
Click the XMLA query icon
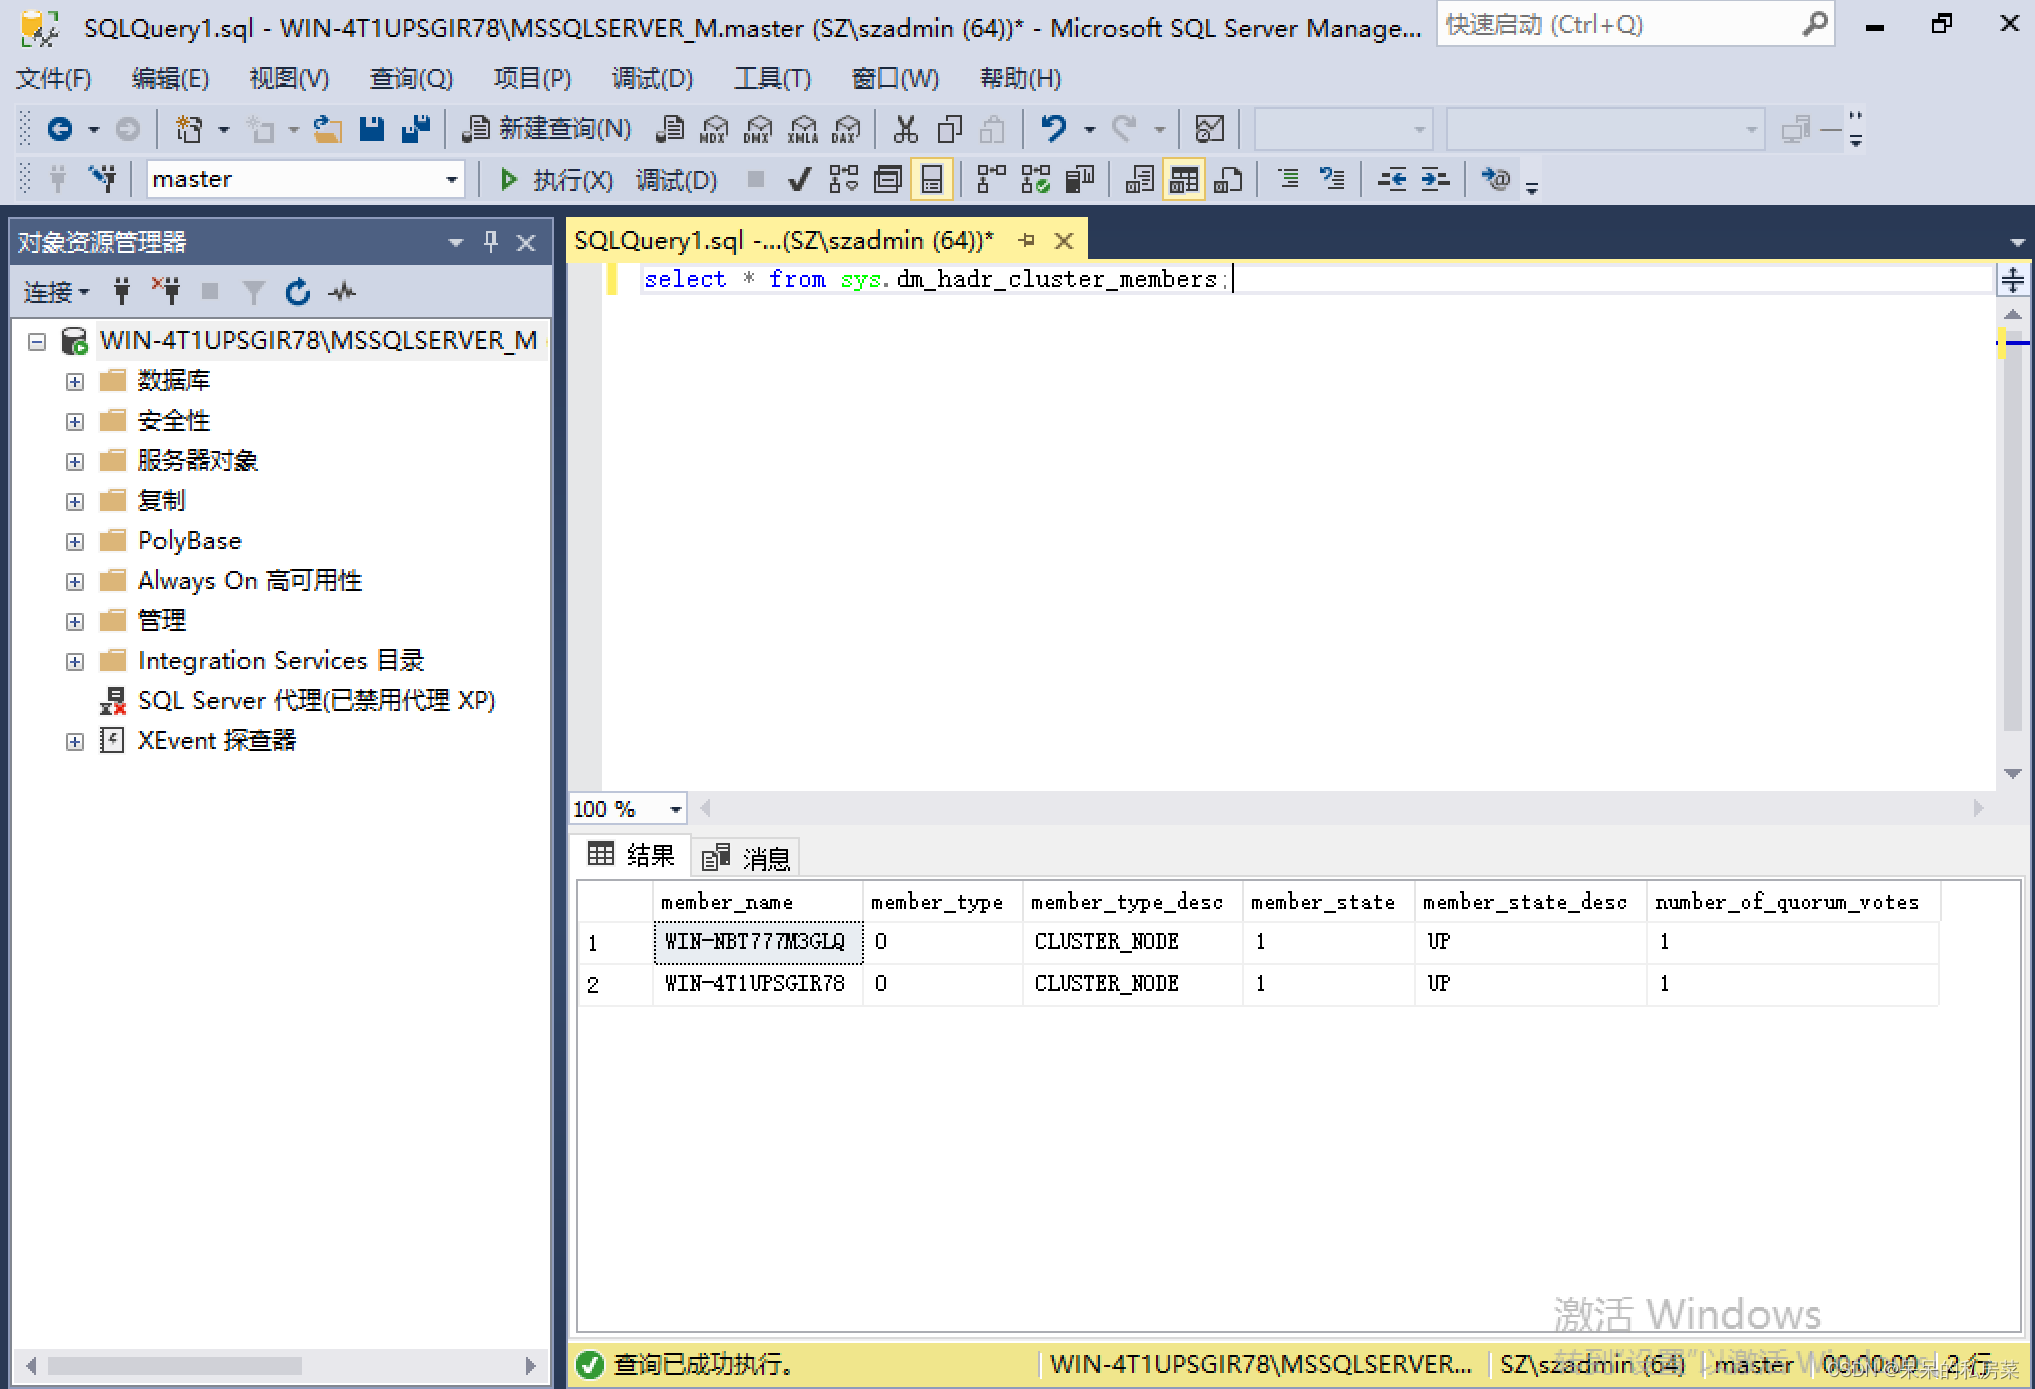click(802, 129)
